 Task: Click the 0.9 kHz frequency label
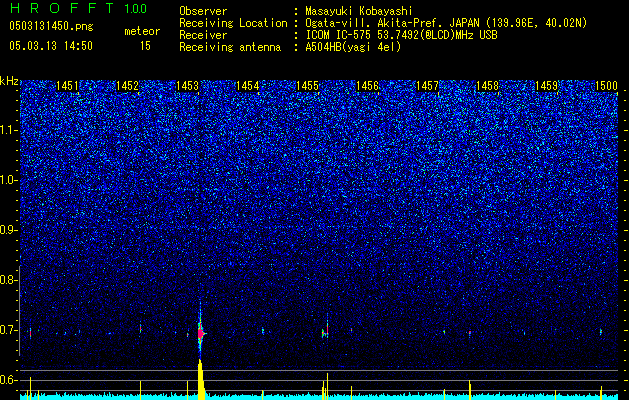click(8, 230)
